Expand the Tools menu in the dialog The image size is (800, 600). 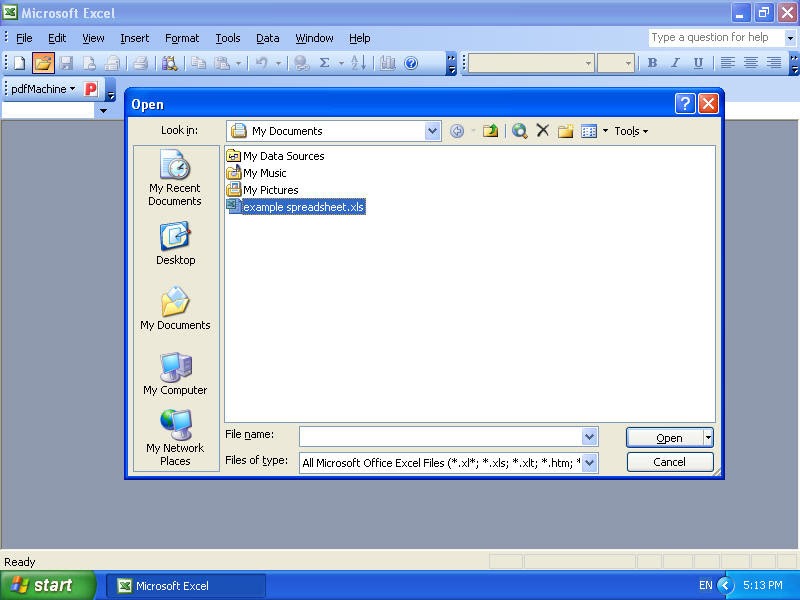[630, 130]
